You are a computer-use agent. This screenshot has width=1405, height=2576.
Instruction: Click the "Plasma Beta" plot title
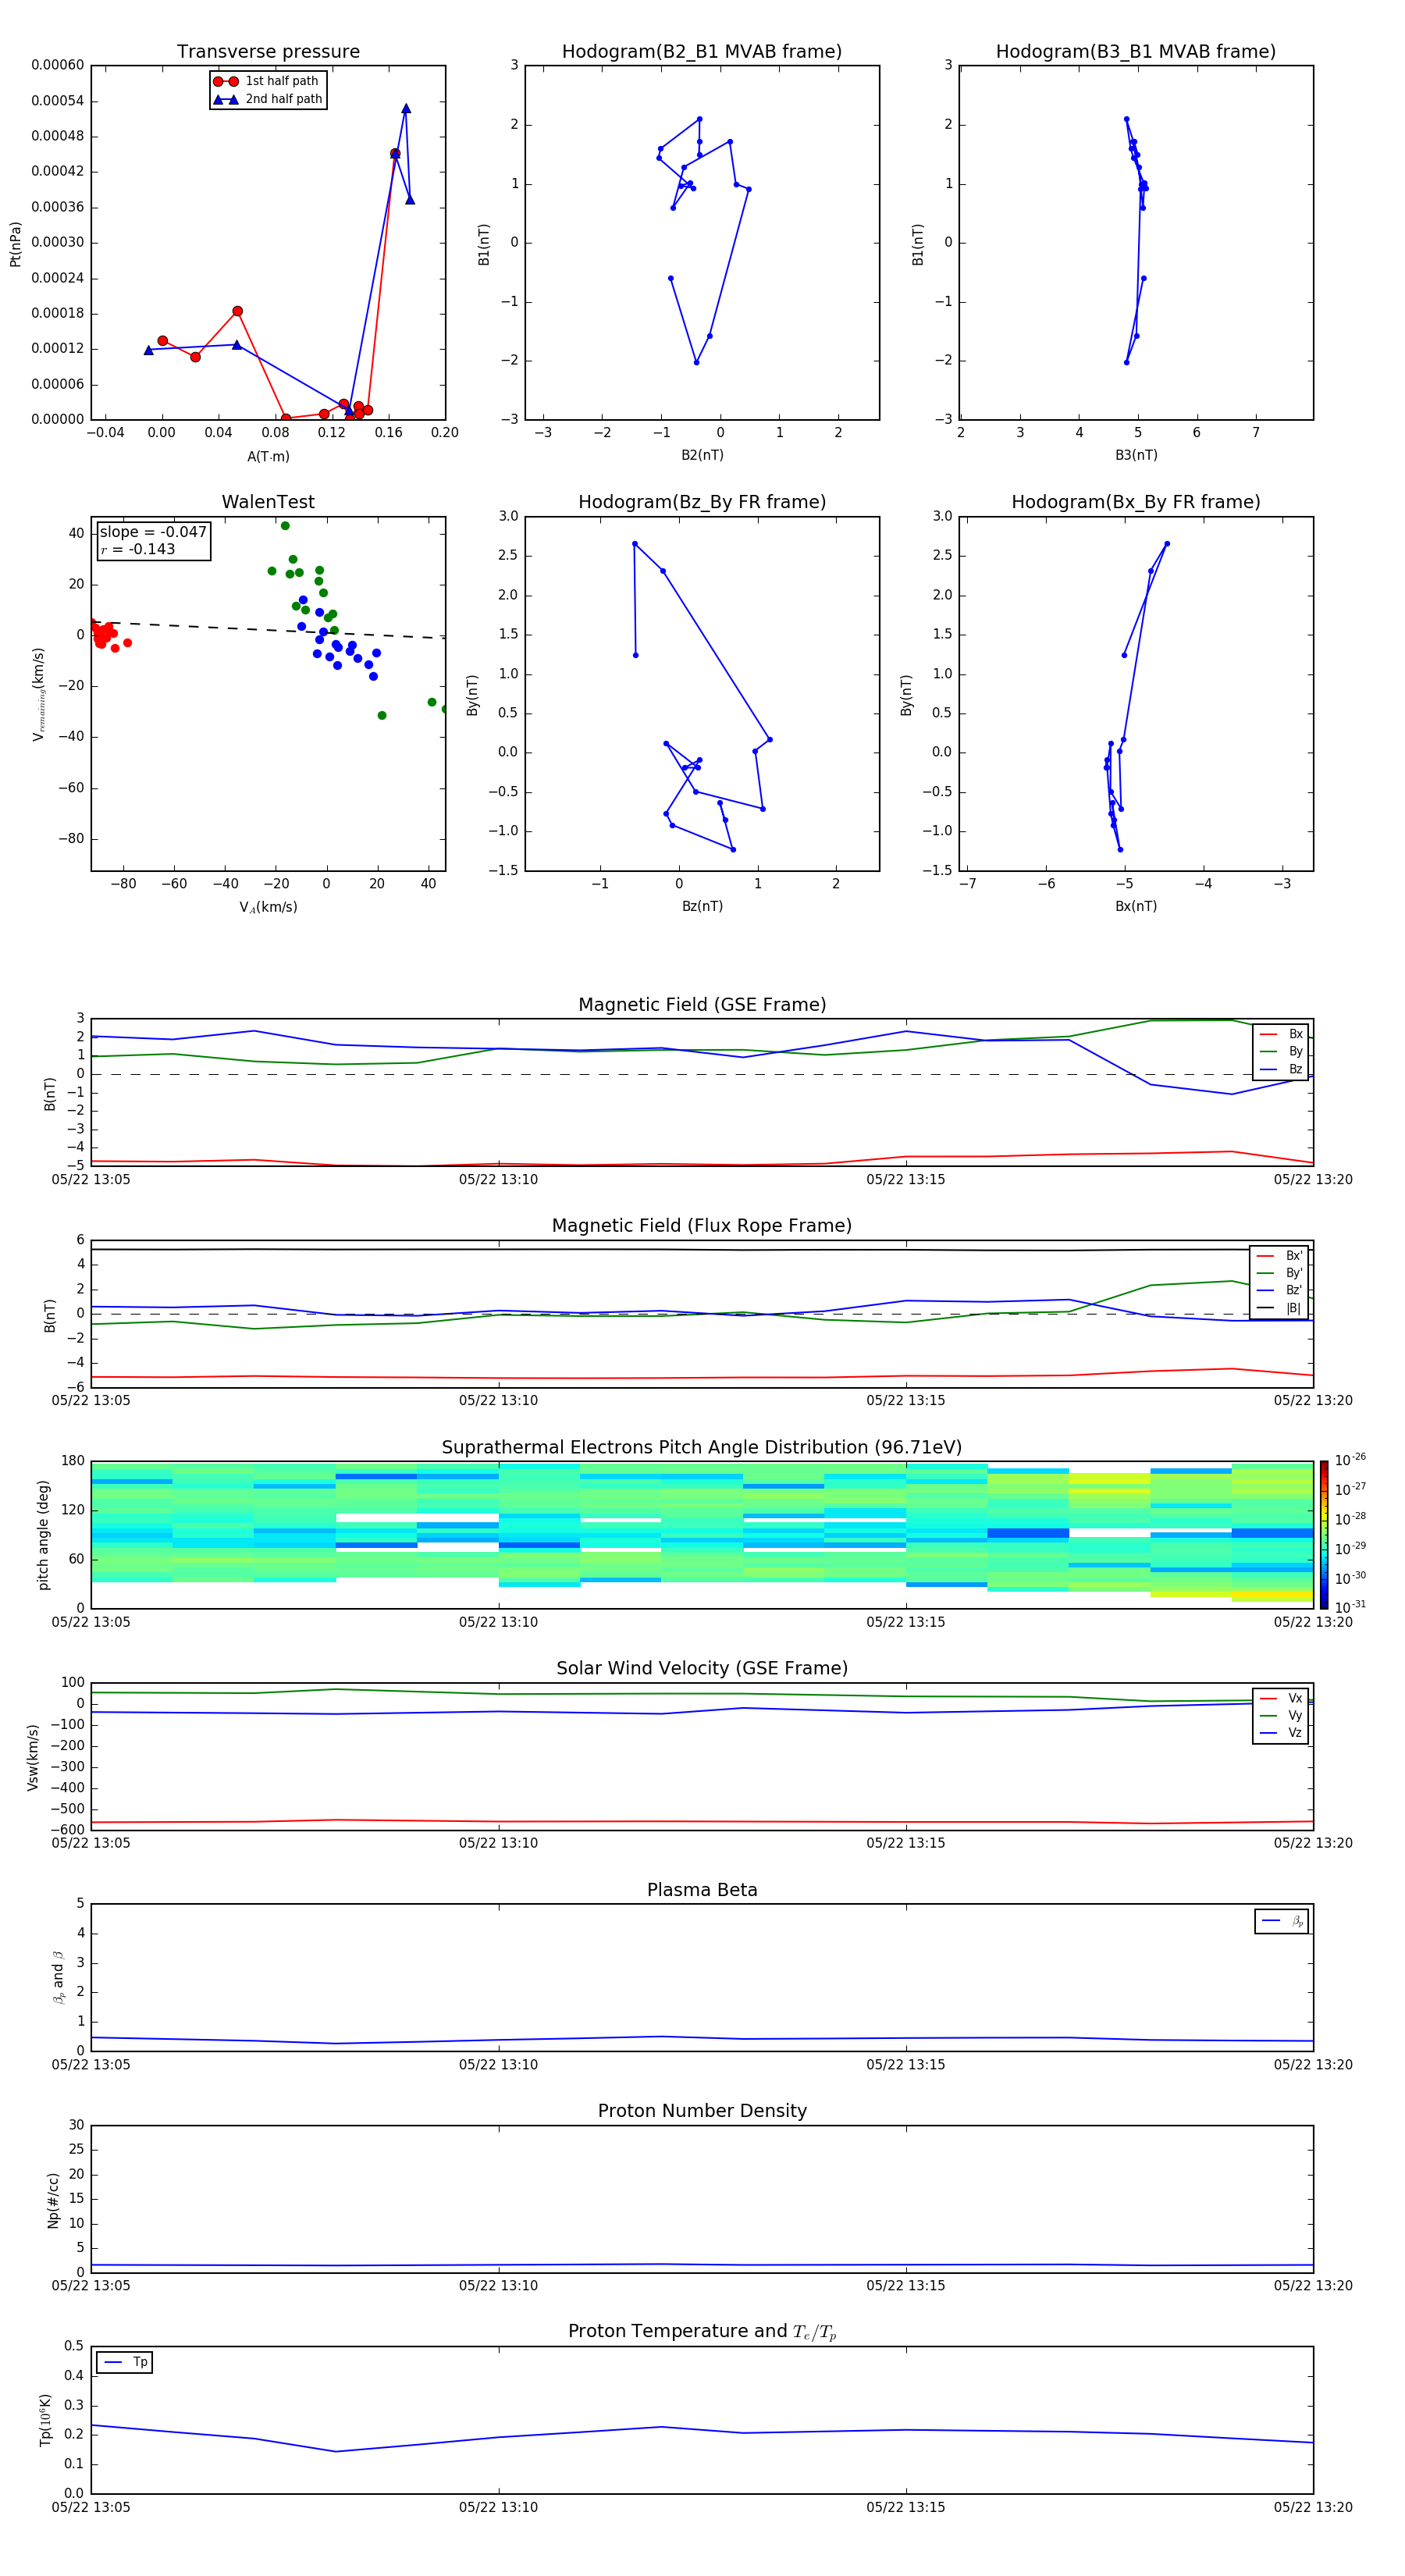(702, 1890)
